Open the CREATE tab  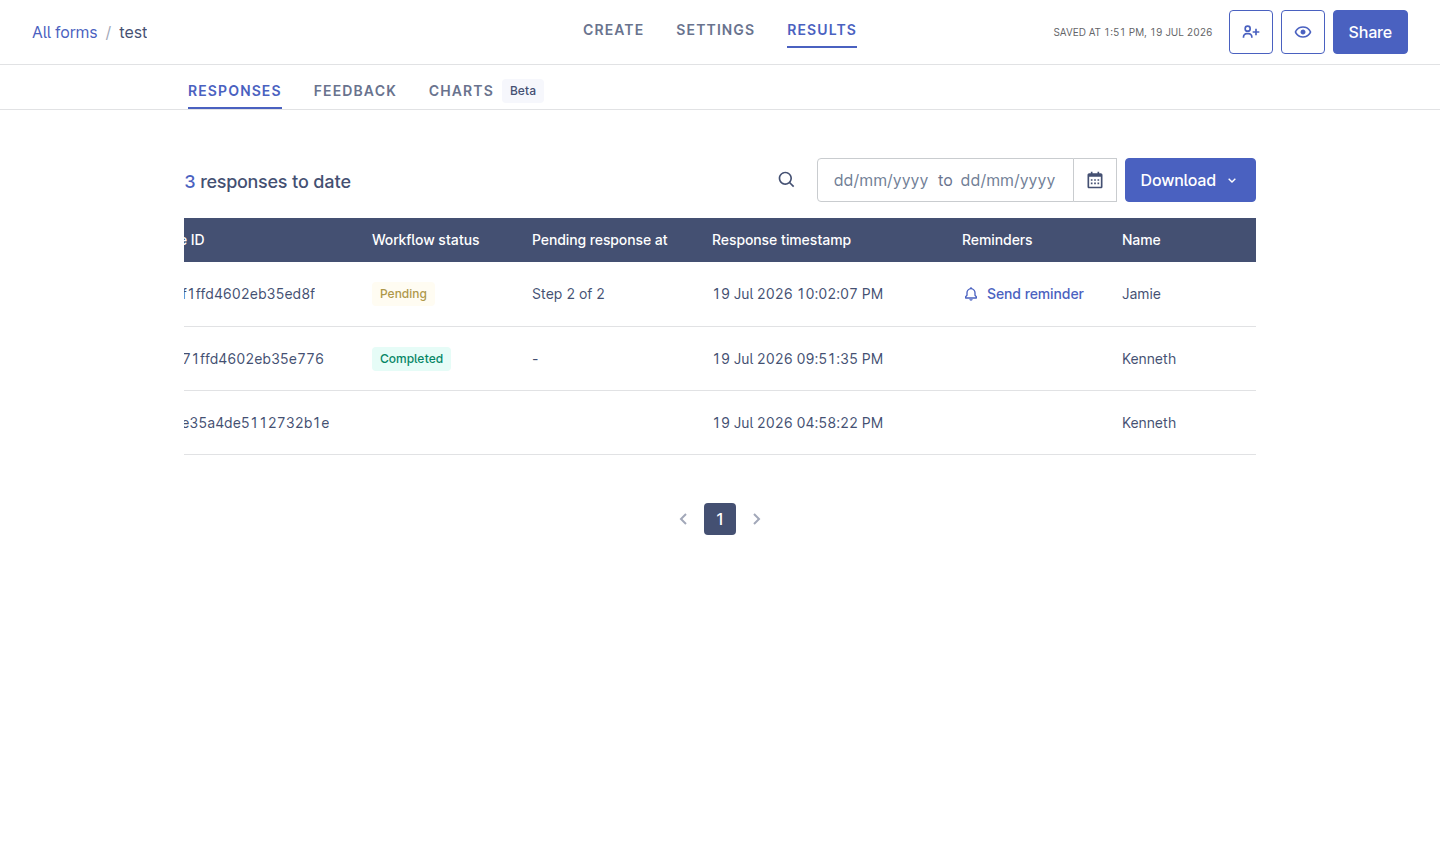[x=613, y=30]
